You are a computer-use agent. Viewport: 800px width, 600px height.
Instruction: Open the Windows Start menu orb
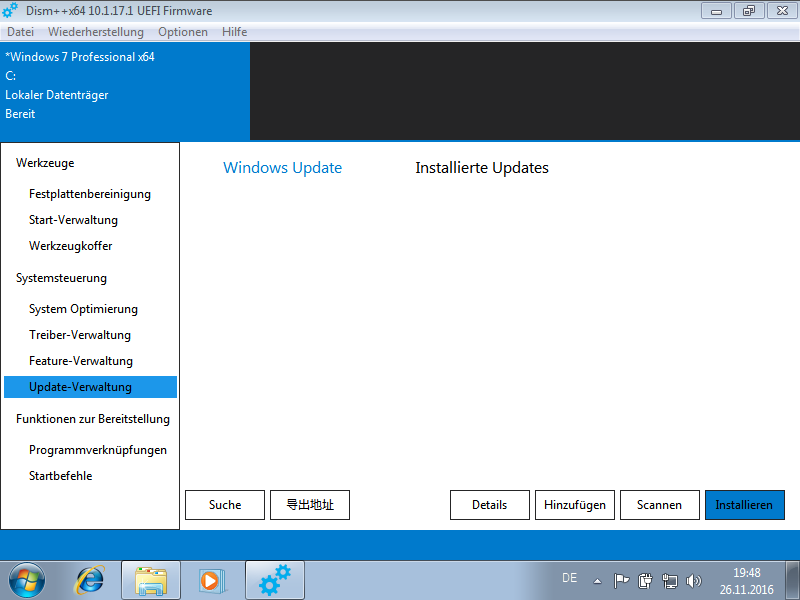tap(27, 581)
